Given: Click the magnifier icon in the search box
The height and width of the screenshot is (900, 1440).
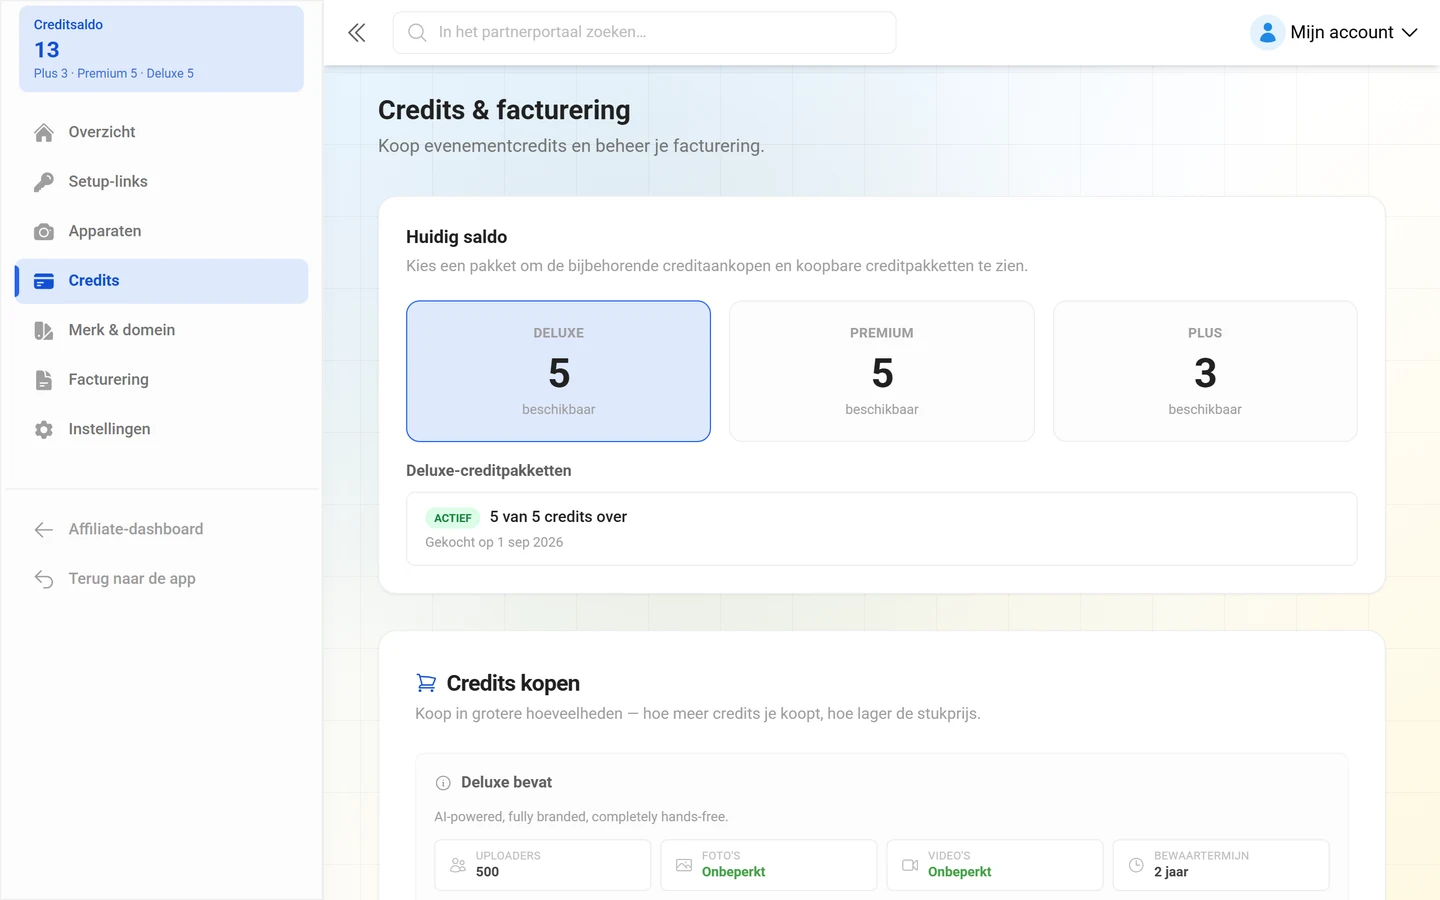Looking at the screenshot, I should click(x=417, y=33).
